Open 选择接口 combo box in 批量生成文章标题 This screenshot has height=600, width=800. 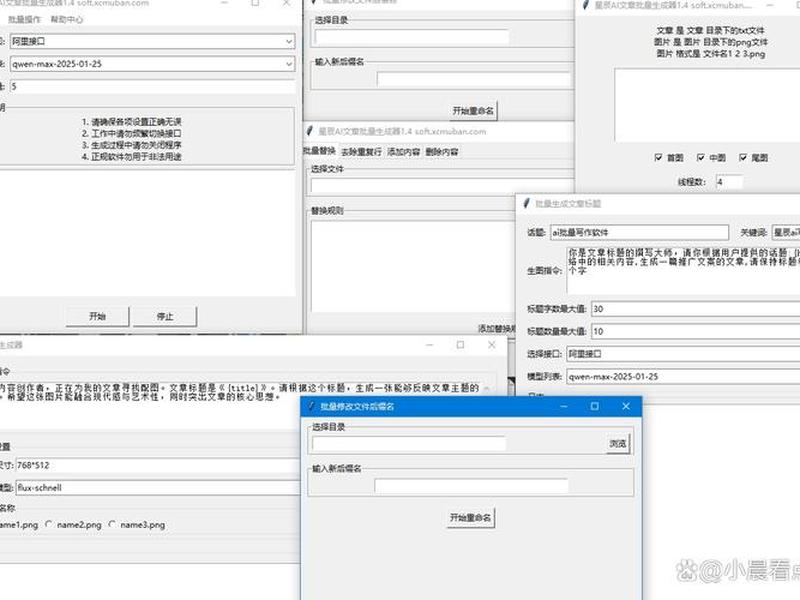point(683,354)
